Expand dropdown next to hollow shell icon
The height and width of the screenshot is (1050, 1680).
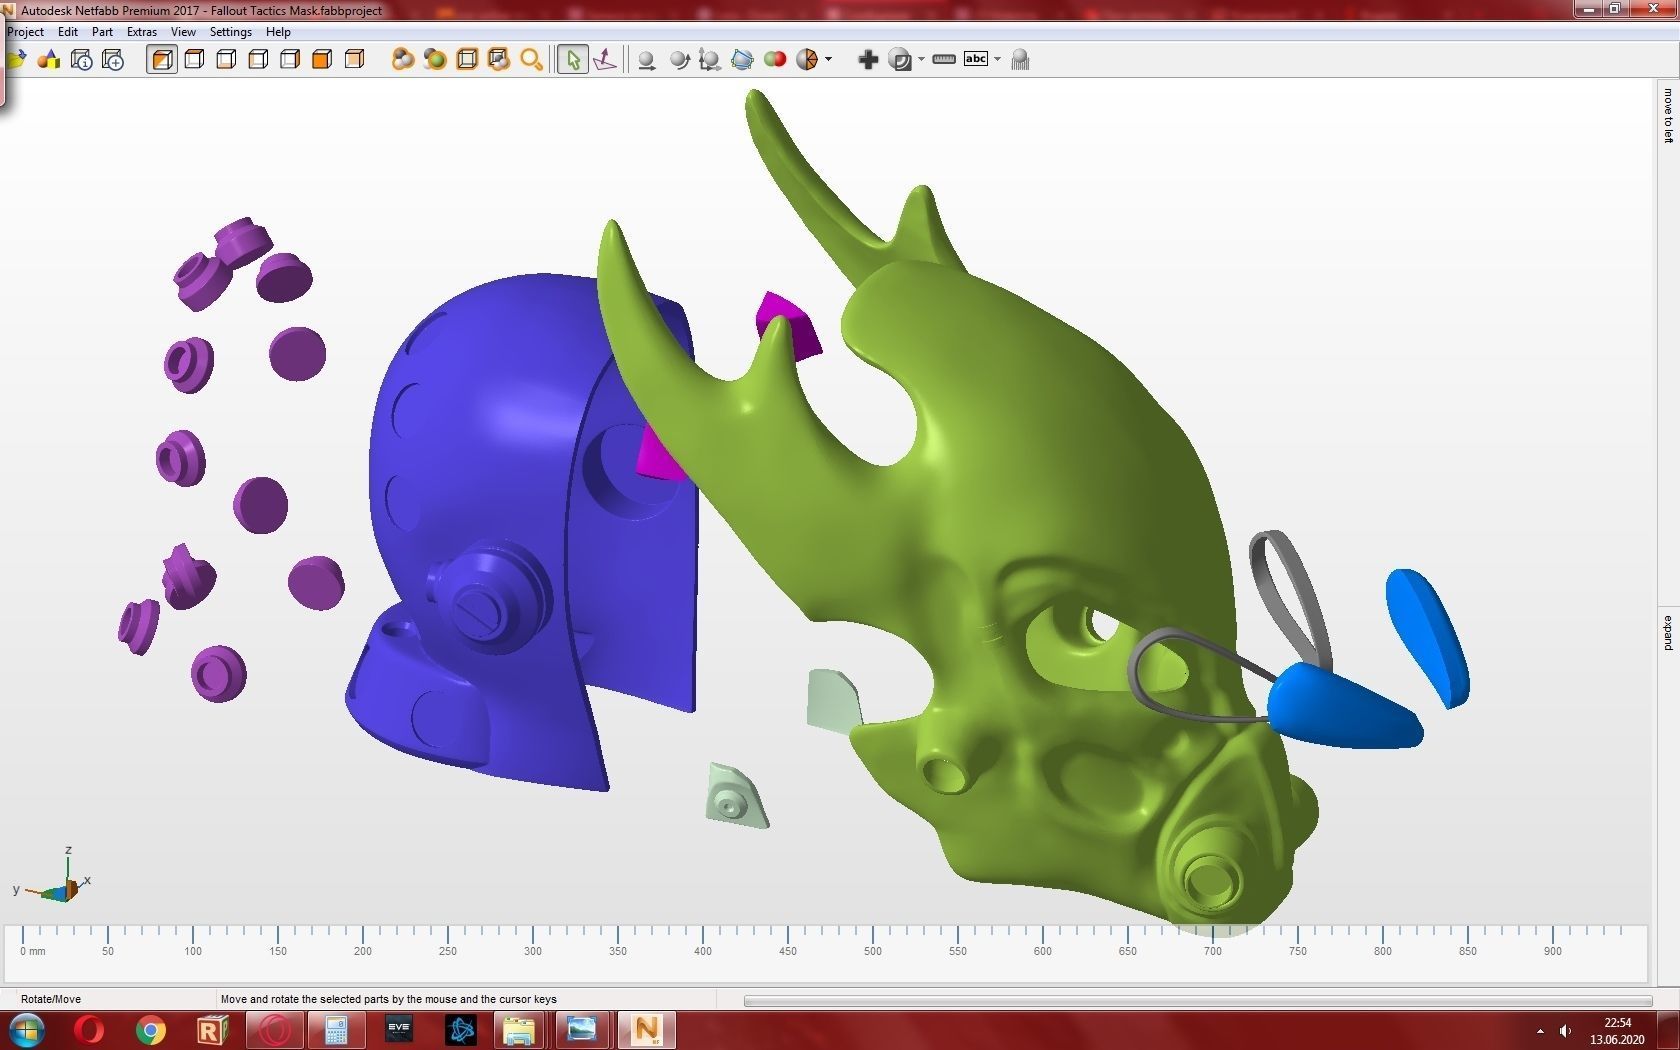pyautogui.click(x=921, y=60)
